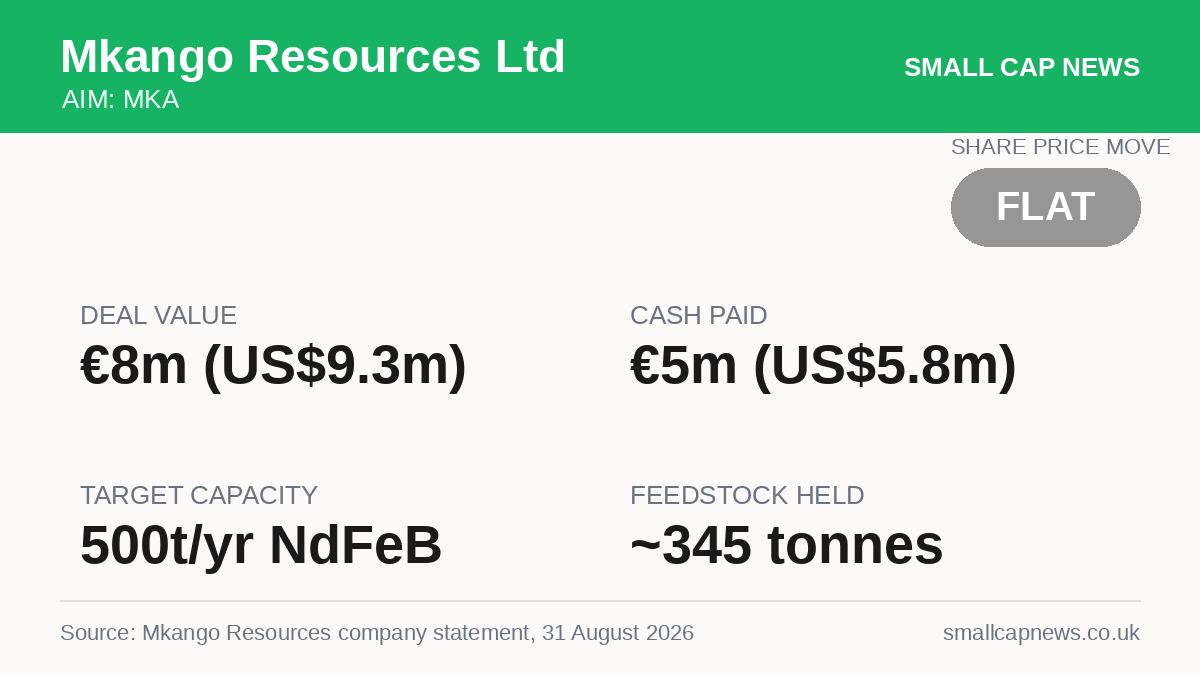Click the CASH PAID label
Viewport: 1200px width, 675px height.
pos(699,316)
